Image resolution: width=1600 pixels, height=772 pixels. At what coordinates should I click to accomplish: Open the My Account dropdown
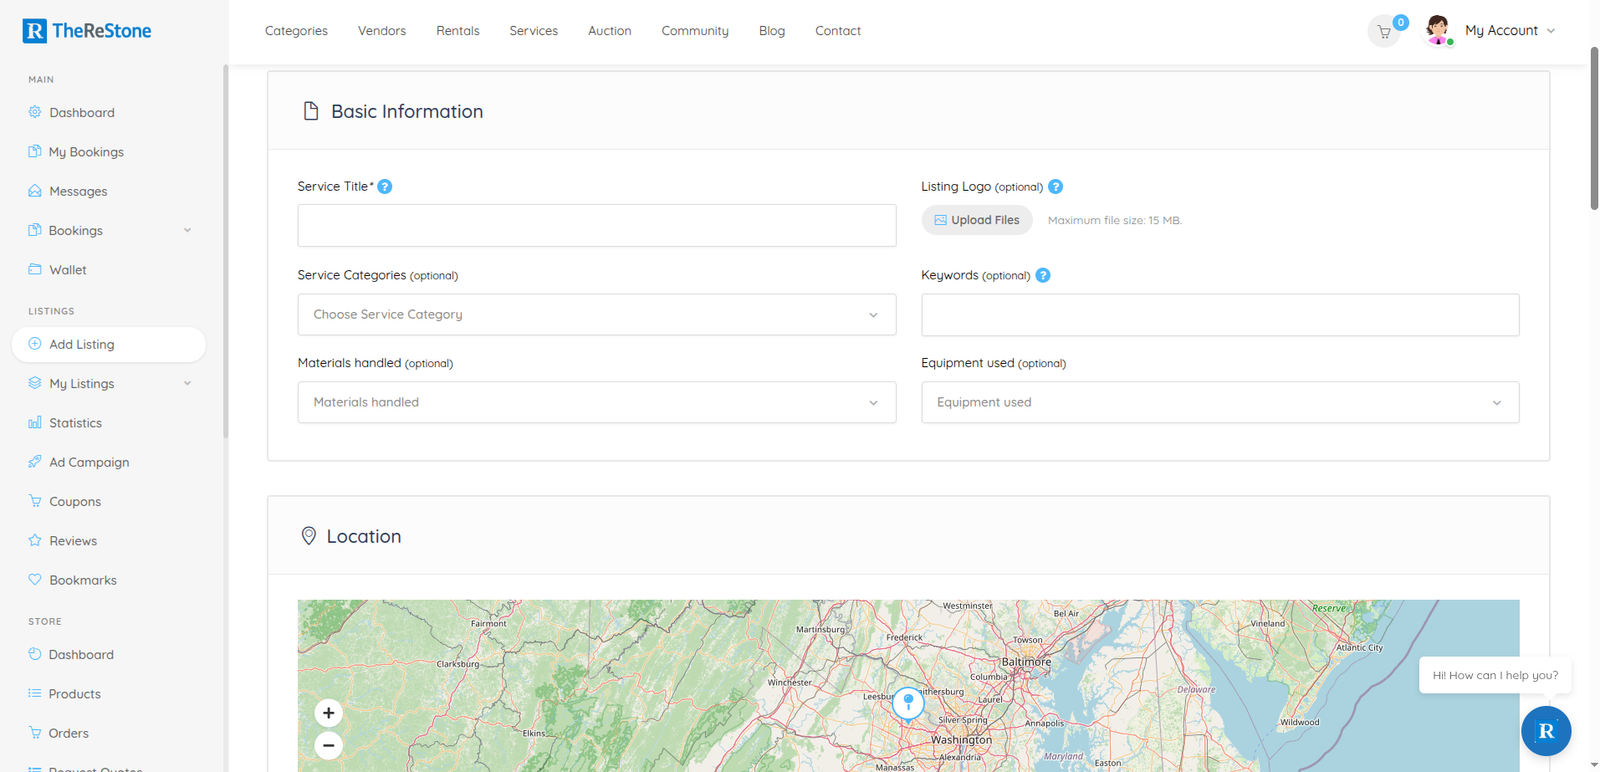coord(1510,31)
